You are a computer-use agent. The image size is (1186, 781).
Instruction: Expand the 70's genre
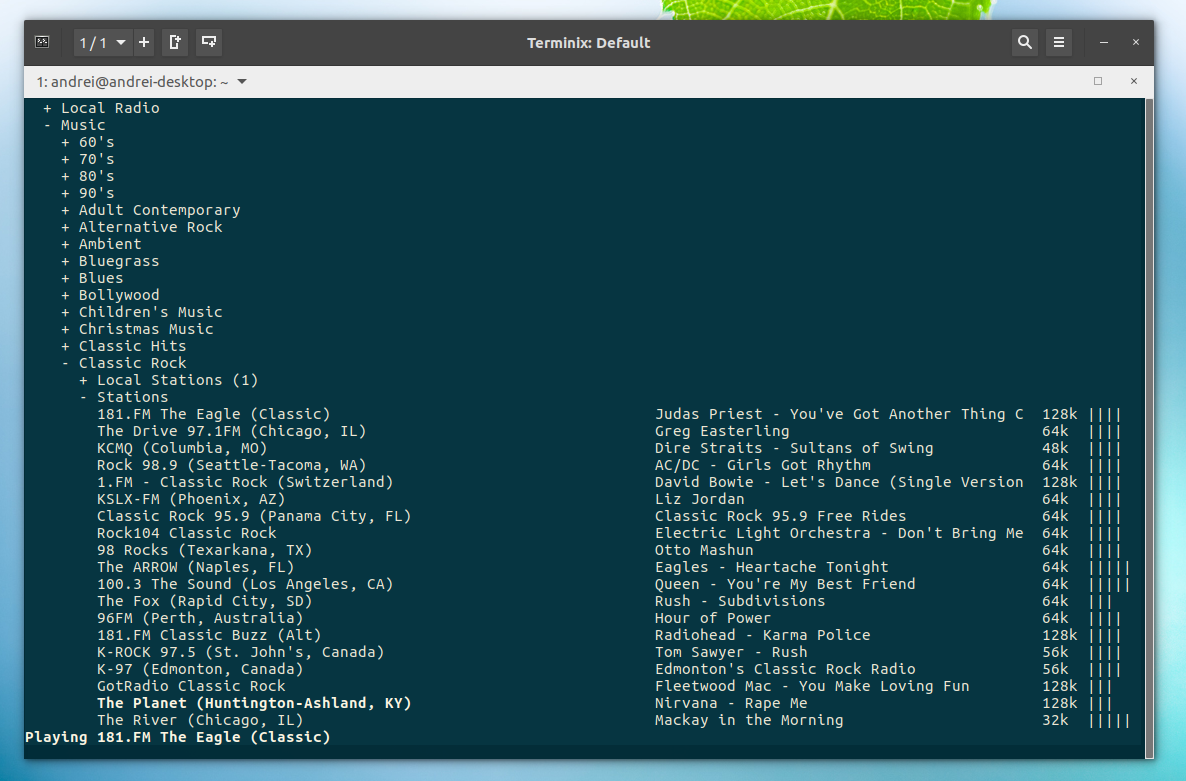tap(88, 159)
